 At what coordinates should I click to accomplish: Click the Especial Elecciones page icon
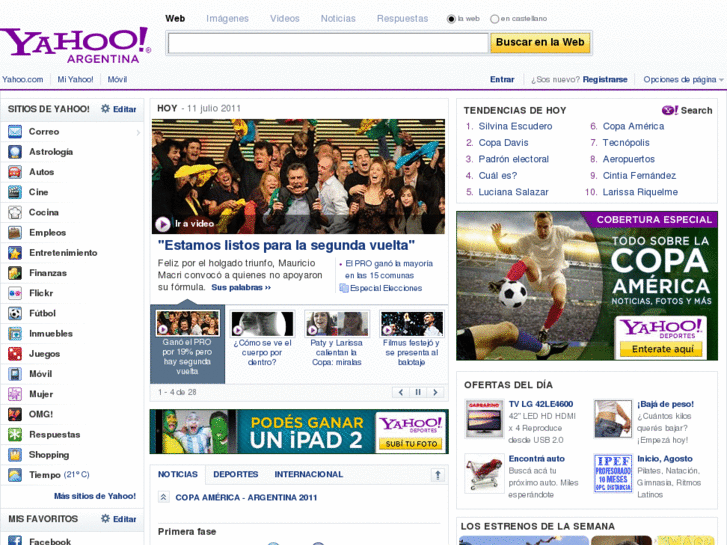(344, 288)
